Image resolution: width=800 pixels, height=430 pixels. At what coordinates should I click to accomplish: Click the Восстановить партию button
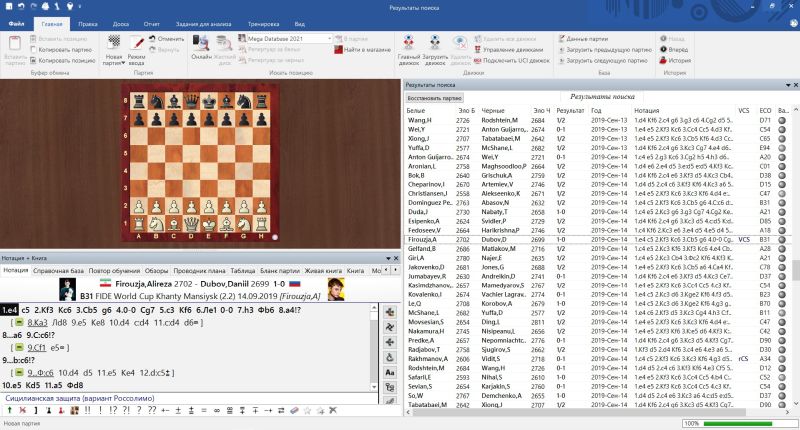pyautogui.click(x=434, y=98)
